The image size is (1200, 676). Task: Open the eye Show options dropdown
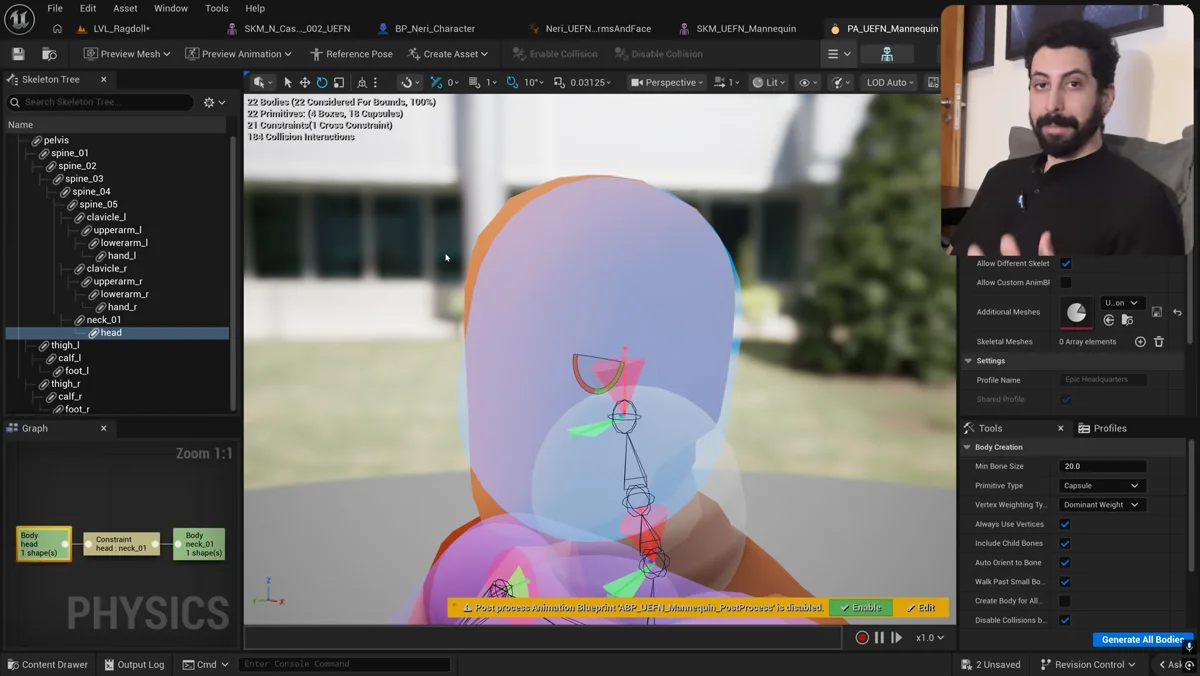(x=808, y=83)
